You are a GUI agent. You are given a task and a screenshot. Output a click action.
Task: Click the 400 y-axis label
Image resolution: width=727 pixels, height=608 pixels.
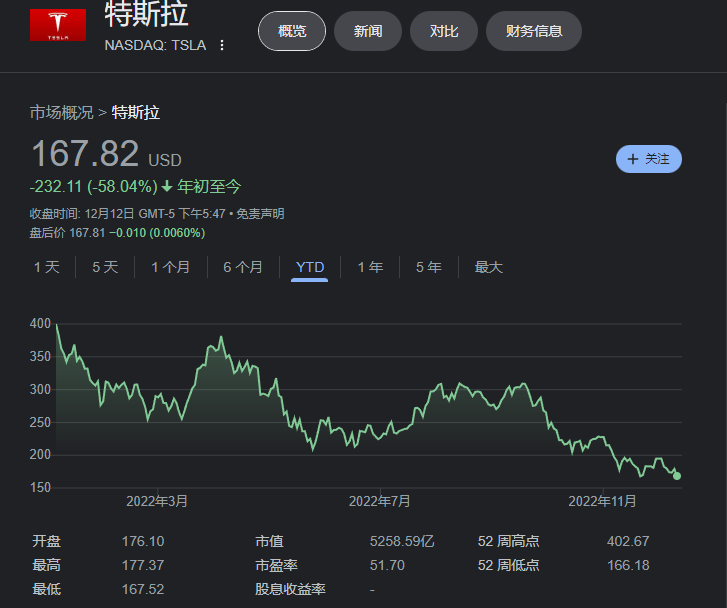click(x=40, y=323)
